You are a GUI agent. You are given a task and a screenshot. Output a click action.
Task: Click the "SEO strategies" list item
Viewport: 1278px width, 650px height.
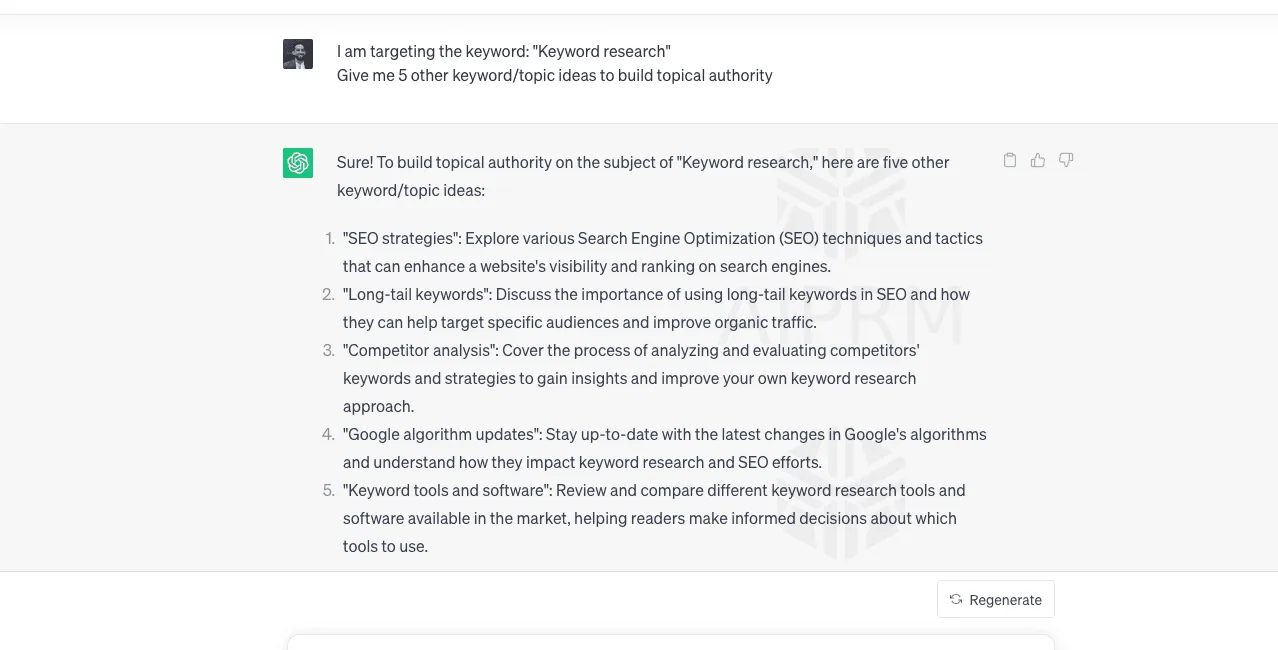coord(662,251)
